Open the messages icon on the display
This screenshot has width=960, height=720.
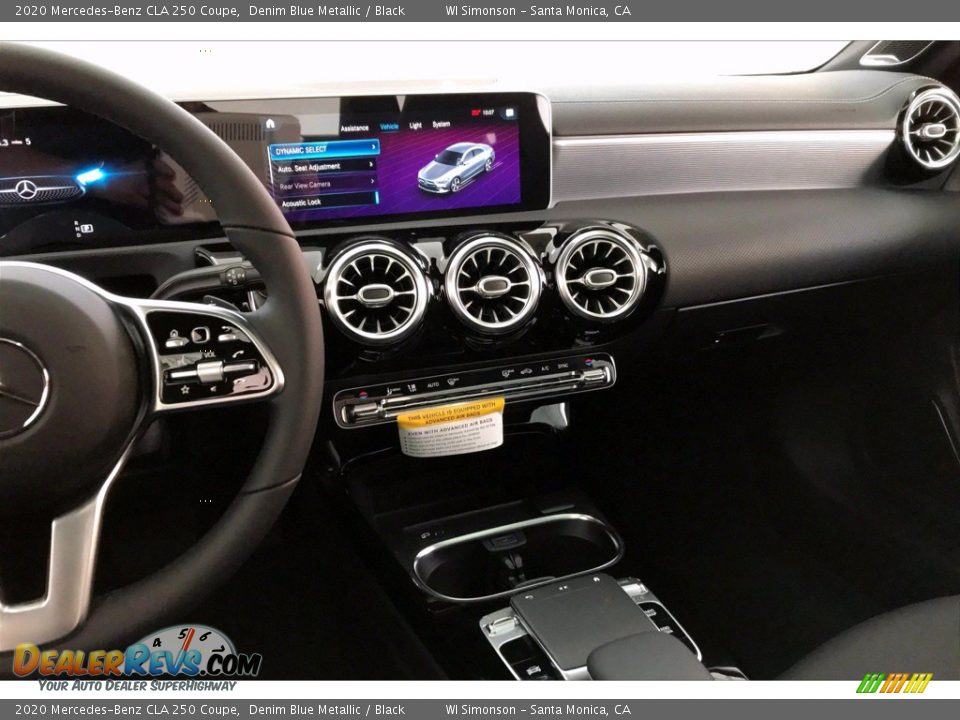click(x=509, y=113)
